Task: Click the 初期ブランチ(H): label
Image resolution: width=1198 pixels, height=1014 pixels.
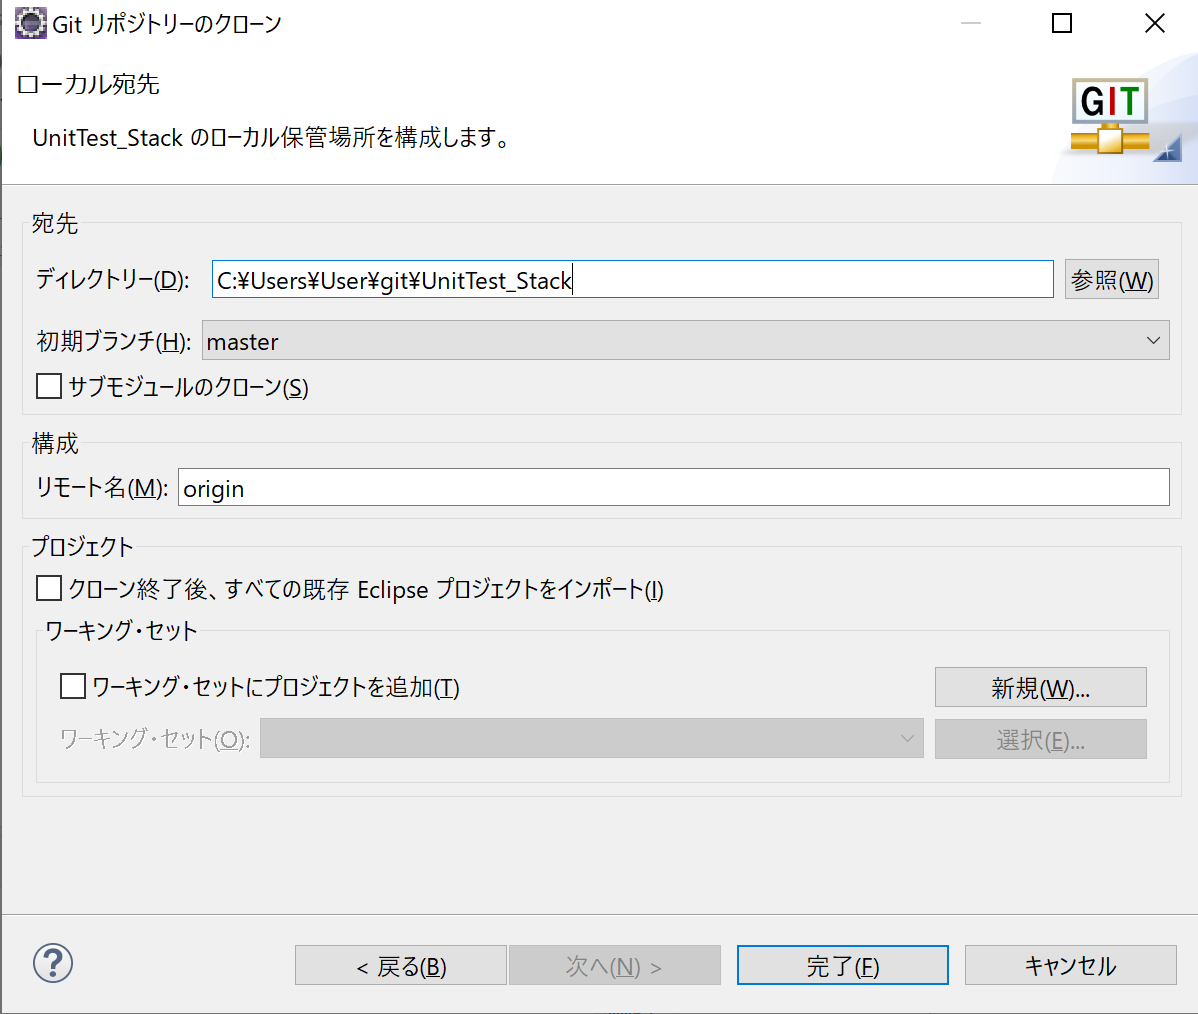Action: (x=114, y=341)
